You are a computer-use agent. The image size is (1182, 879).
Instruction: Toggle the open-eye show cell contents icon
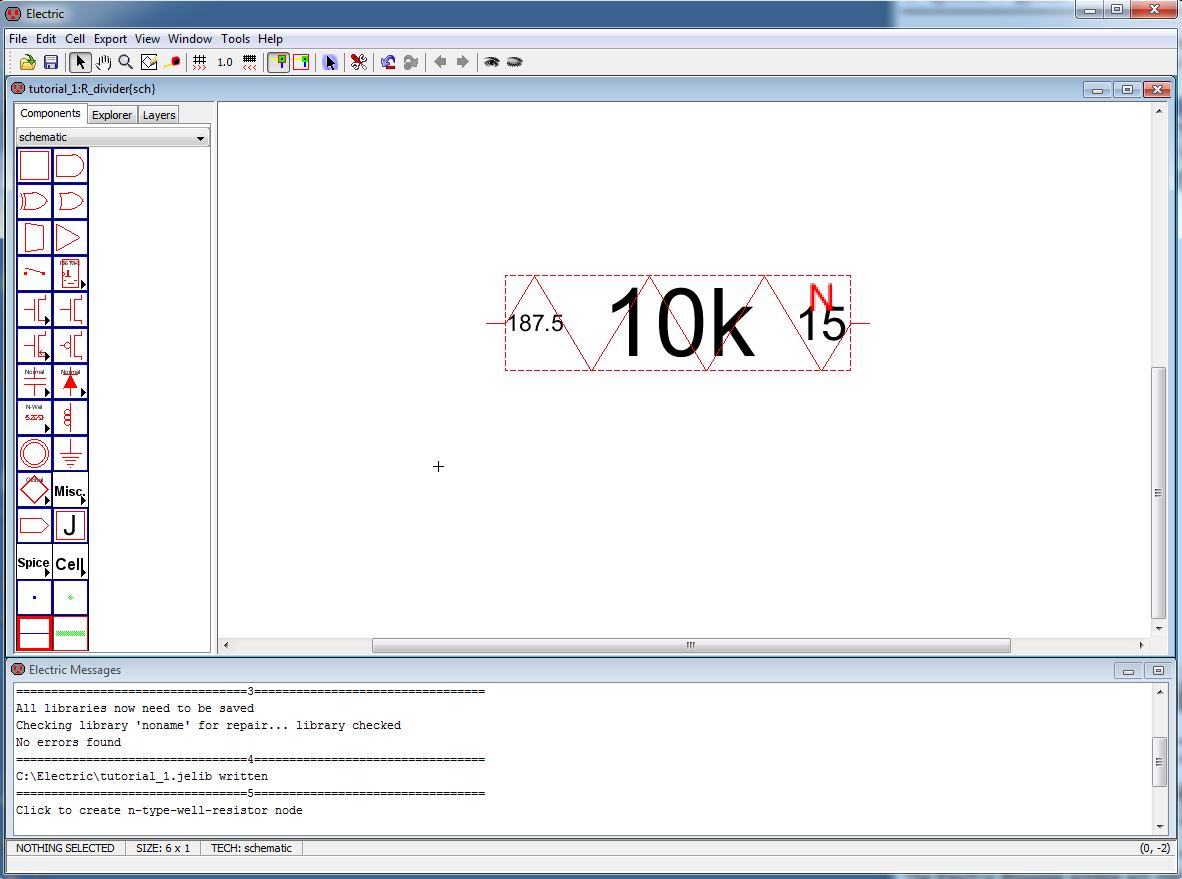coord(491,62)
